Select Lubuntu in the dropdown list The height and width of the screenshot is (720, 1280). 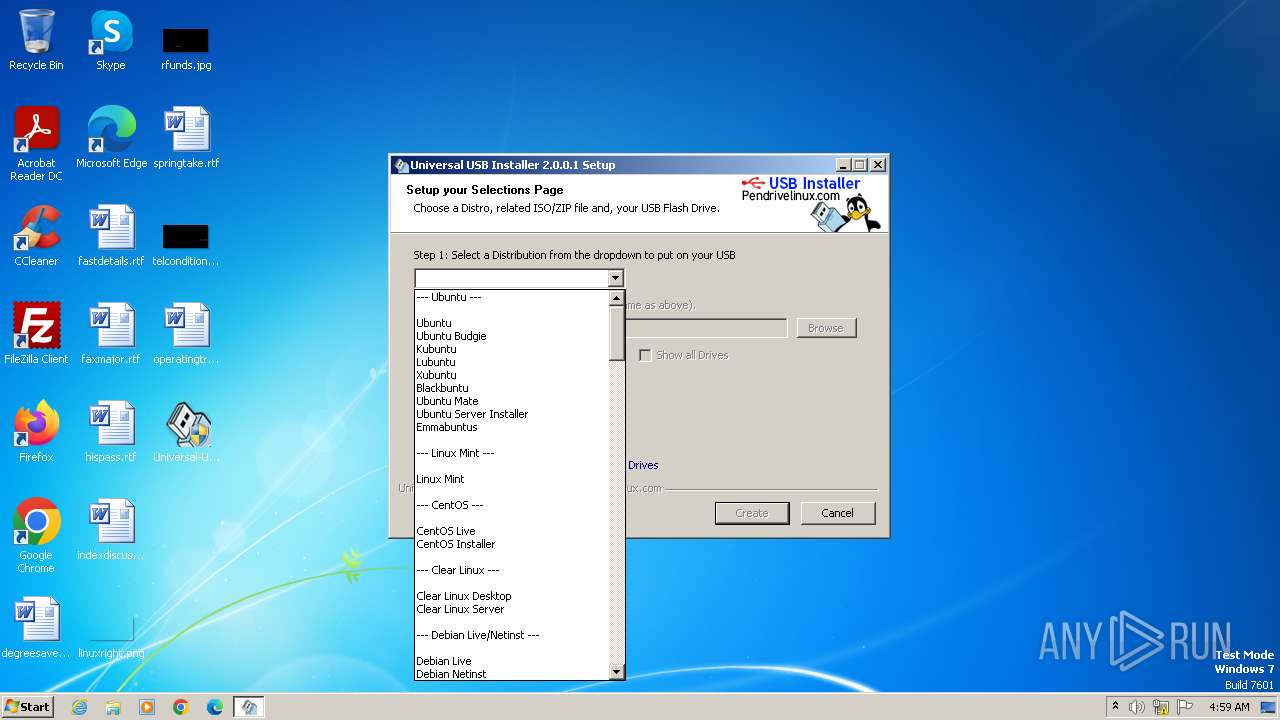click(x=512, y=362)
